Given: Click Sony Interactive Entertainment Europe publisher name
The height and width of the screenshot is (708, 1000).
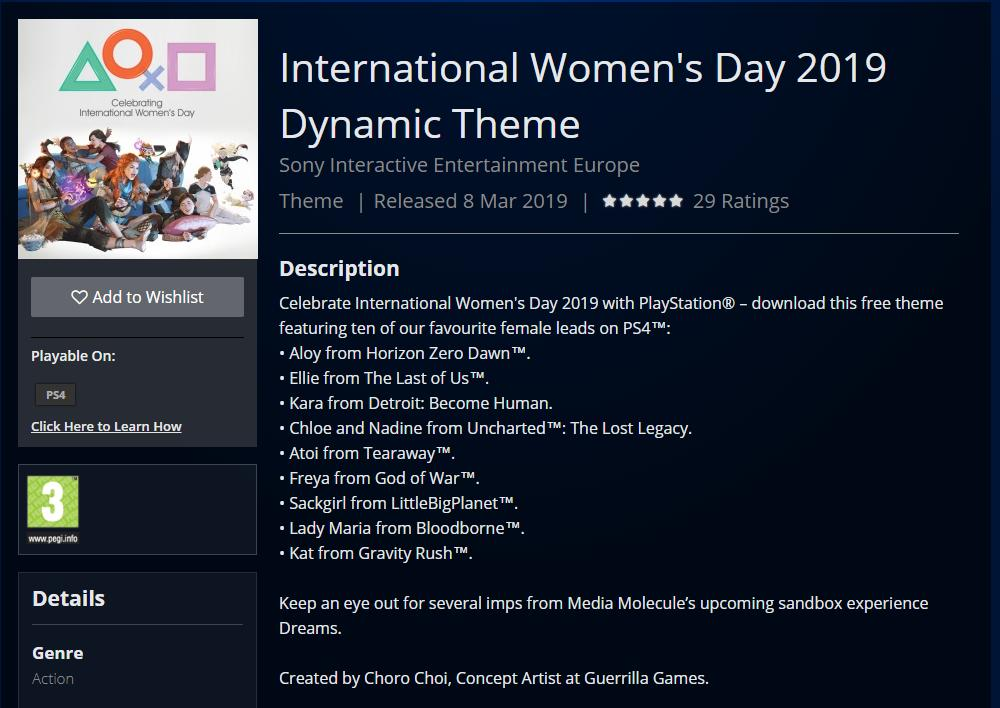Looking at the screenshot, I should (459, 165).
